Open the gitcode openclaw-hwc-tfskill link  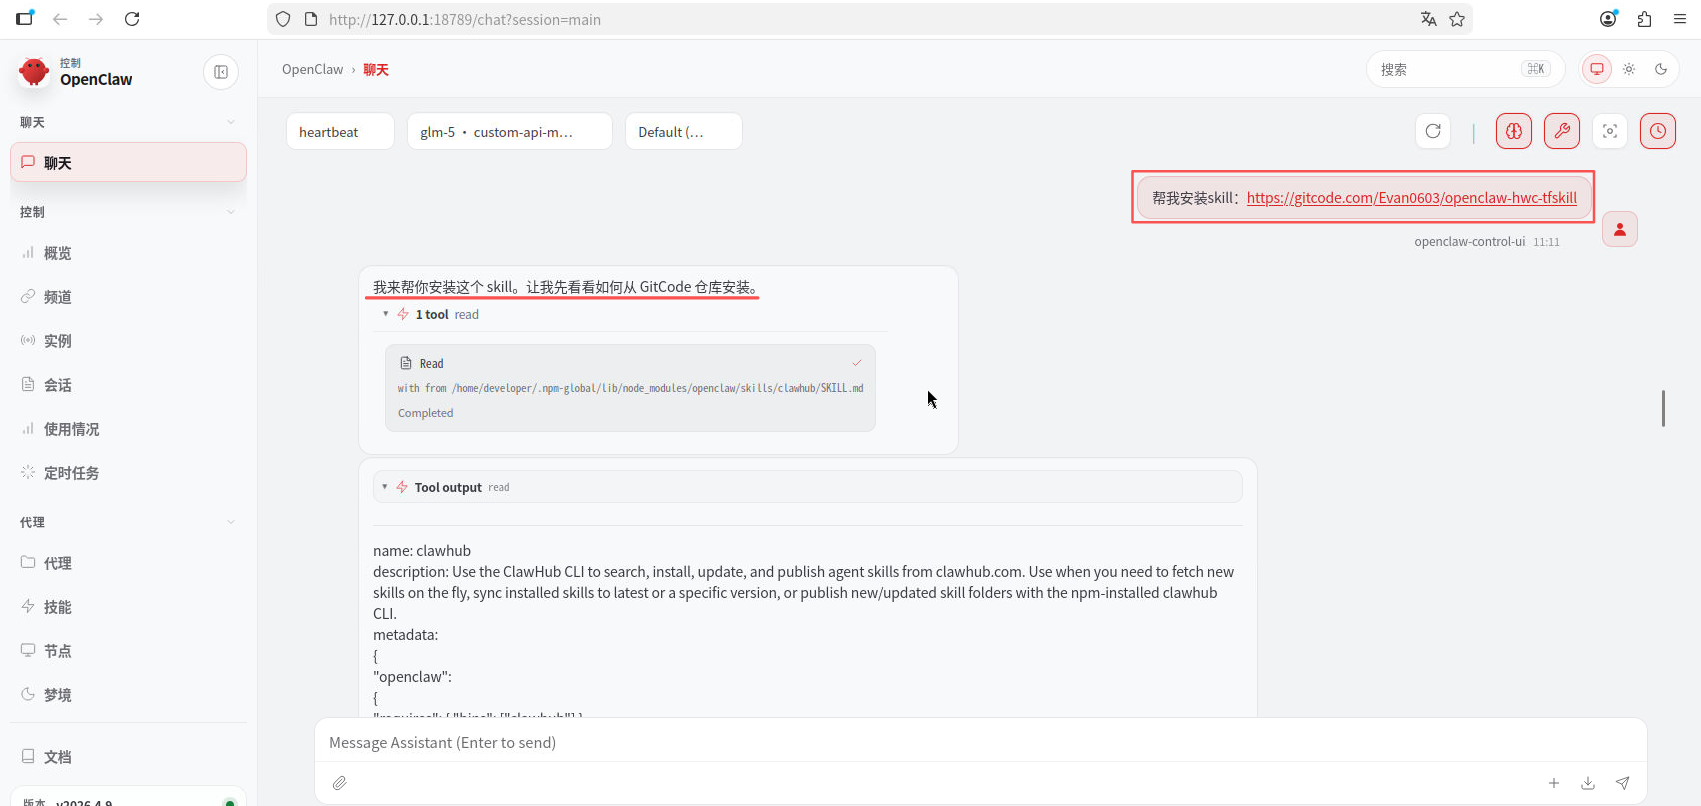[x=1412, y=198]
